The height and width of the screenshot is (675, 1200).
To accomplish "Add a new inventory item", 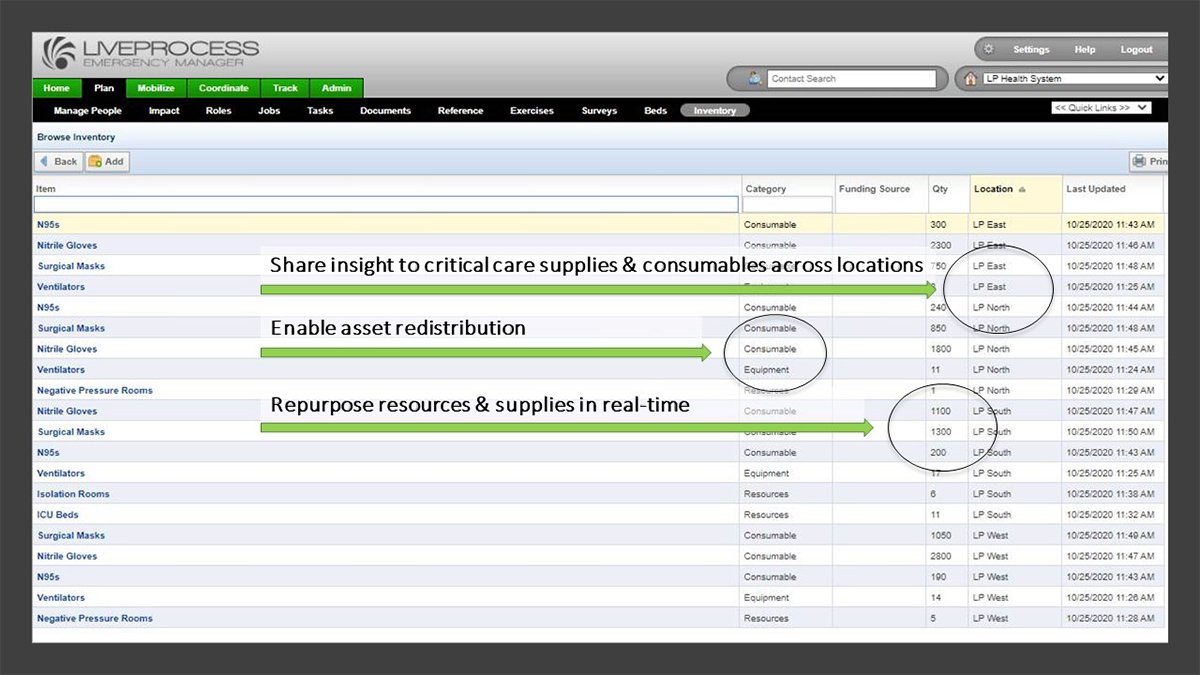I will (x=107, y=161).
